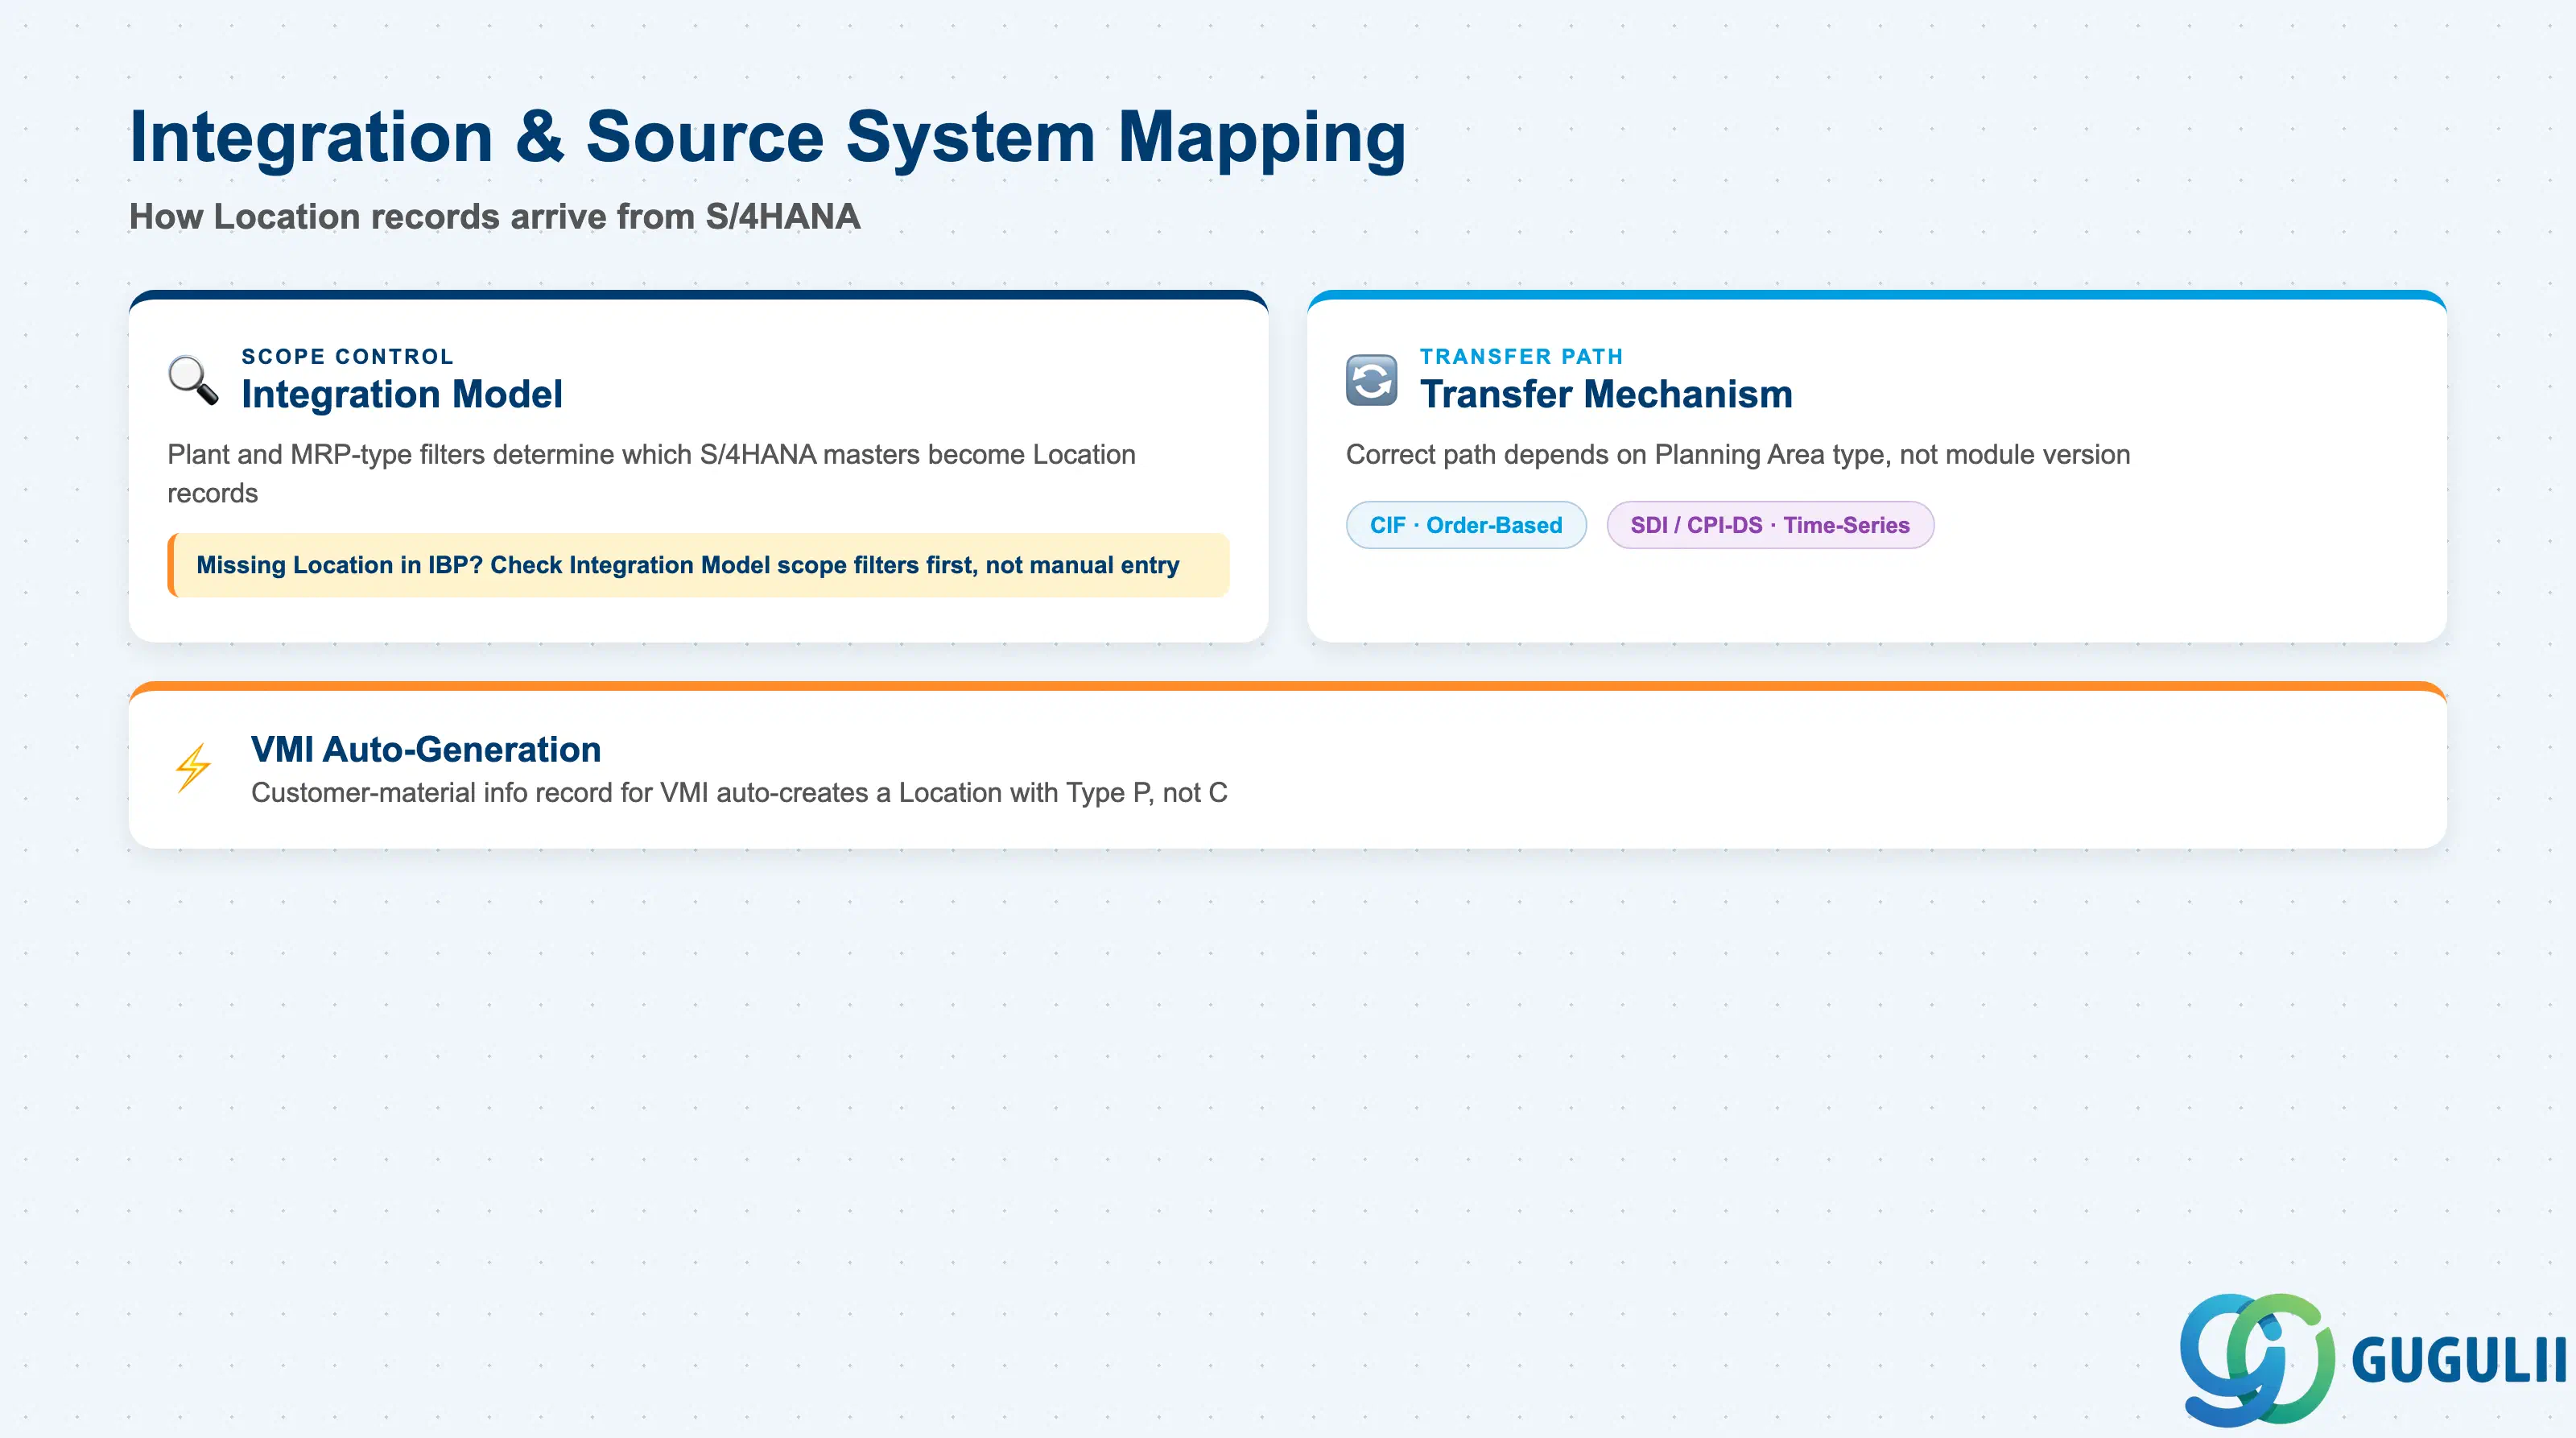Click the SCOPE CONTROL label
Image resolution: width=2576 pixels, height=1438 pixels.
[347, 356]
